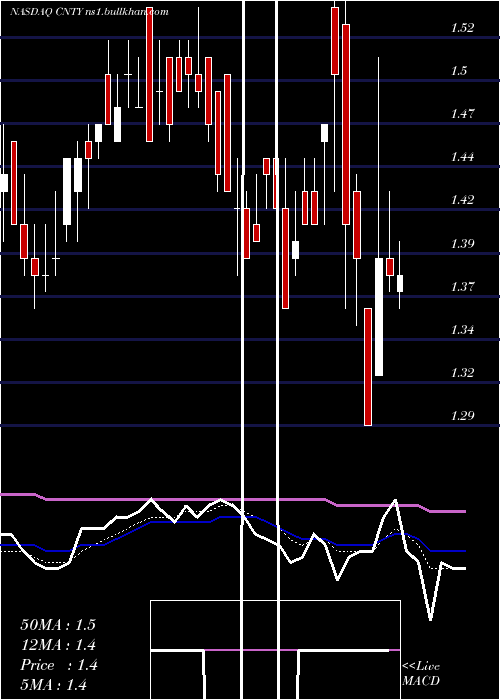Click the 12MA : 1.4 readout
Viewport: 500px width, 700px height.
[58, 645]
